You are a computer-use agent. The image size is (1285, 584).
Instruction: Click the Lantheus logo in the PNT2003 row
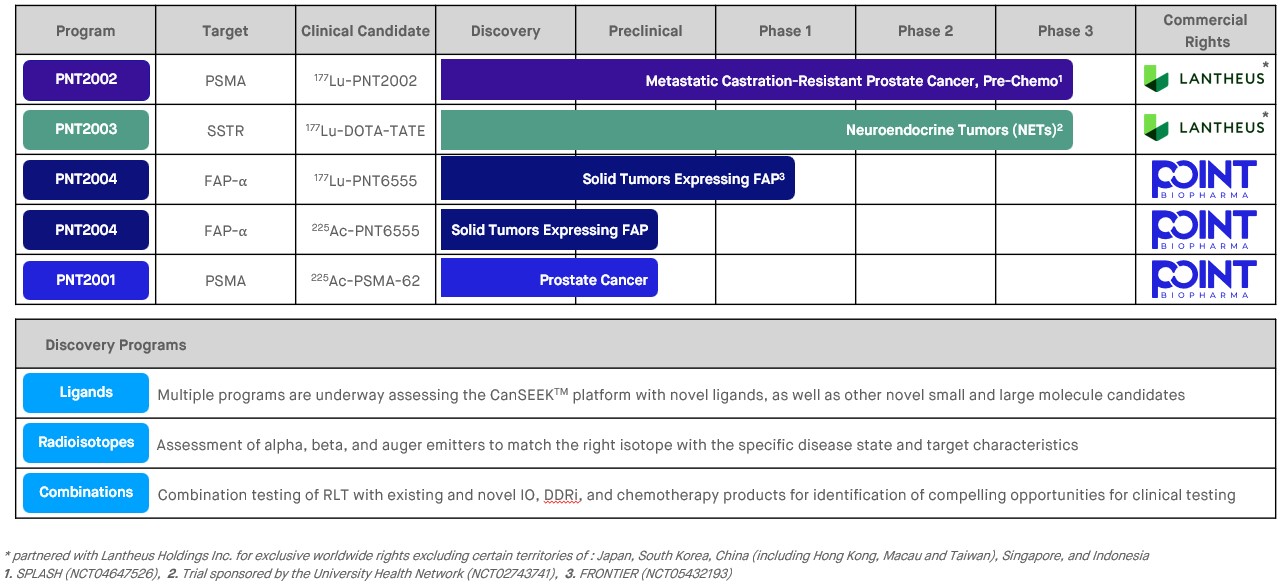click(x=1204, y=128)
